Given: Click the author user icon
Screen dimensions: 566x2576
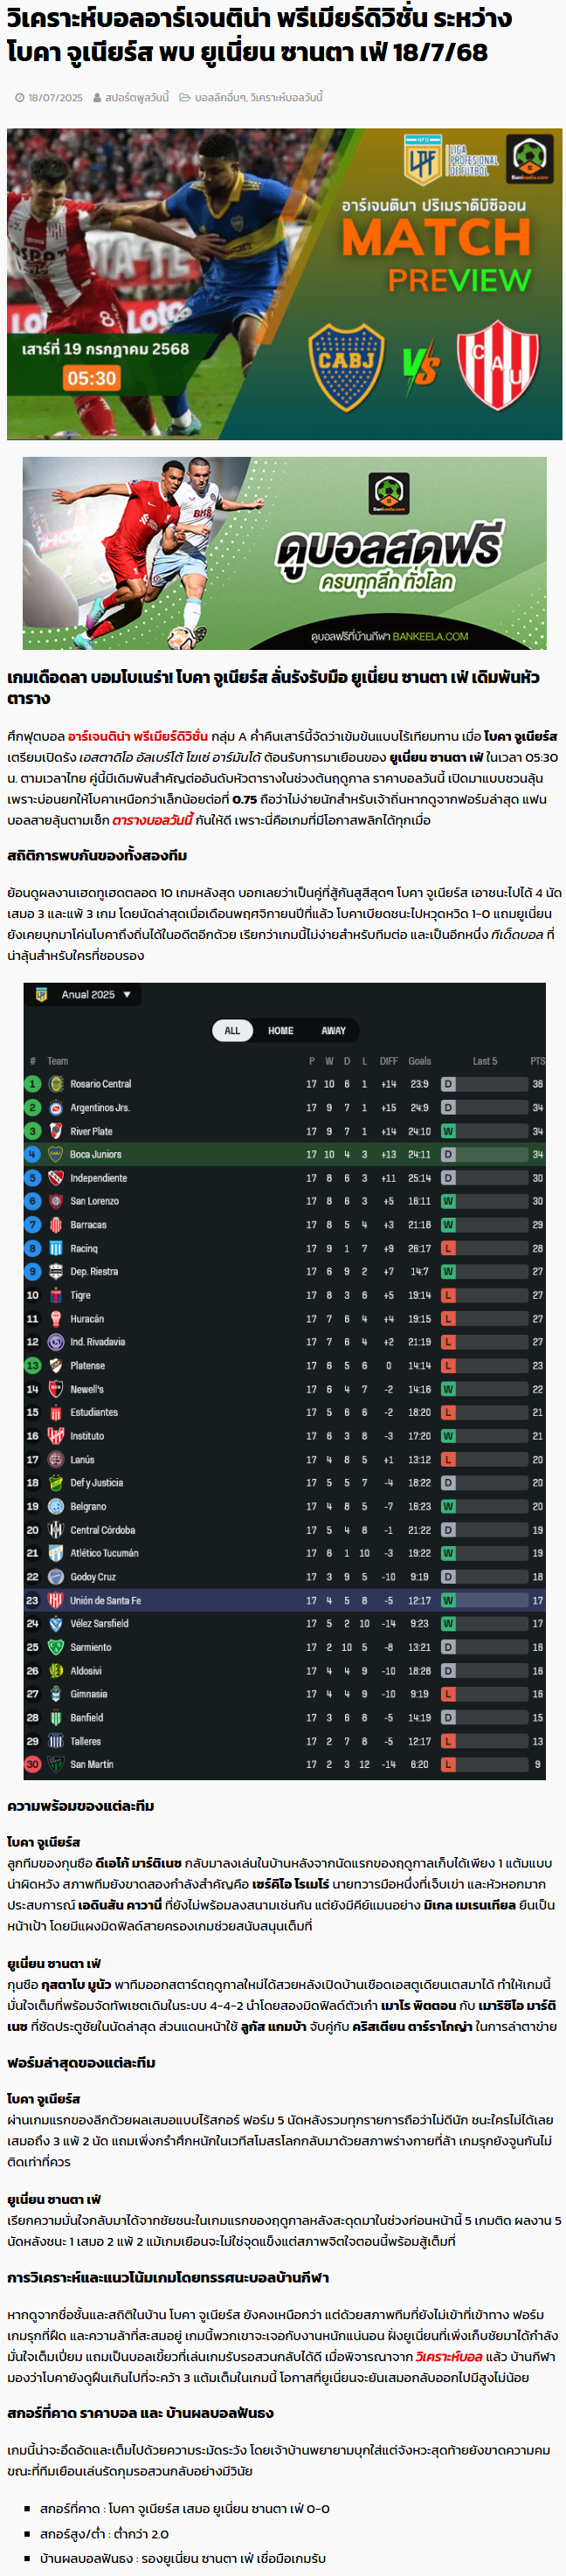Looking at the screenshot, I should pyautogui.click(x=97, y=98).
